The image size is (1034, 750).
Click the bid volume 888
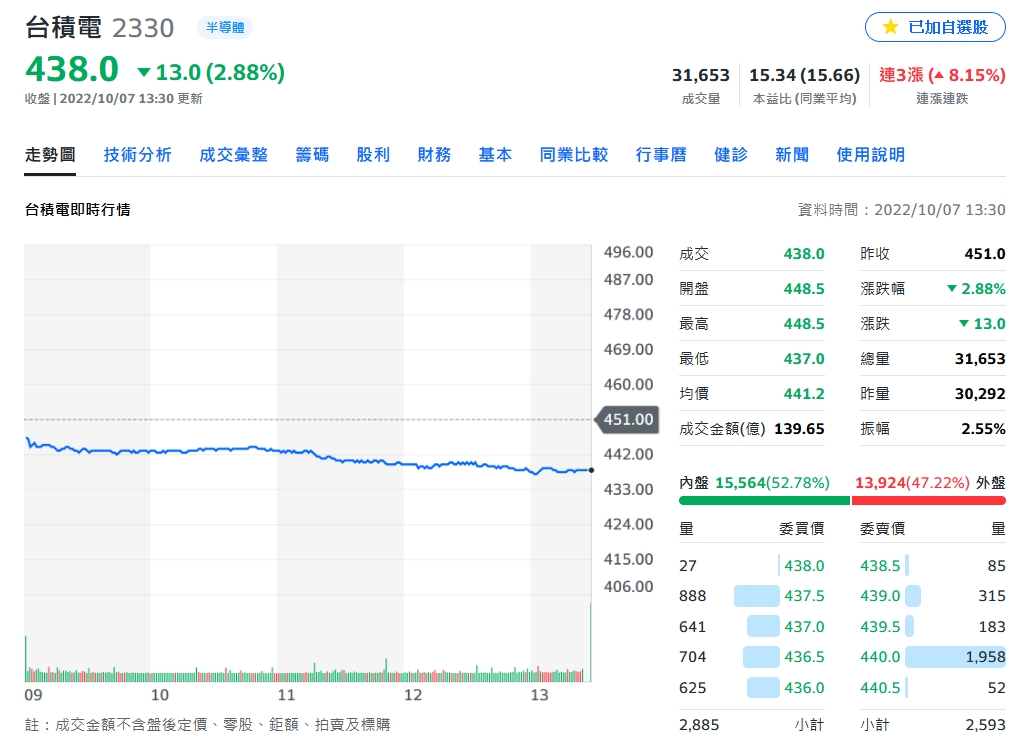click(x=692, y=596)
